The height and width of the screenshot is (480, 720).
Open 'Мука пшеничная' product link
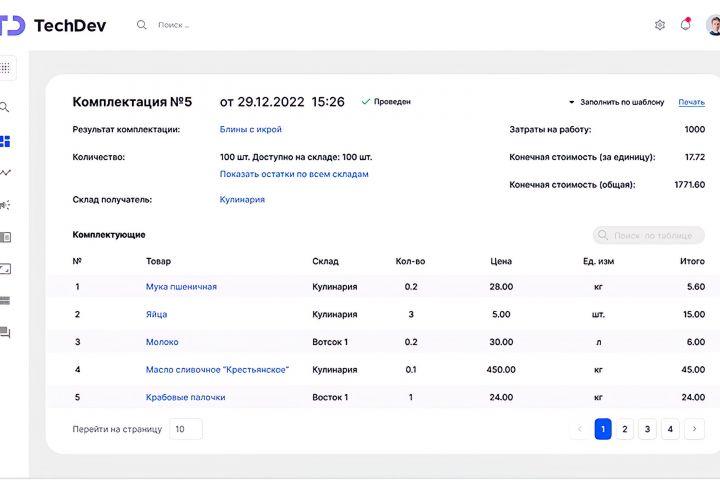pos(181,287)
